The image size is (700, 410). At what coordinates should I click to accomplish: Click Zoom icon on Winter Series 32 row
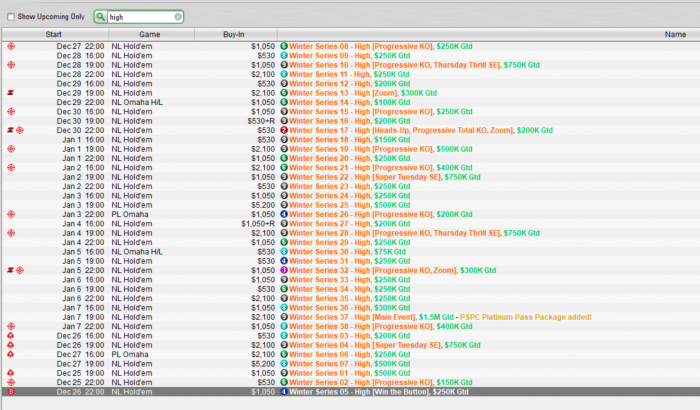coord(11,271)
